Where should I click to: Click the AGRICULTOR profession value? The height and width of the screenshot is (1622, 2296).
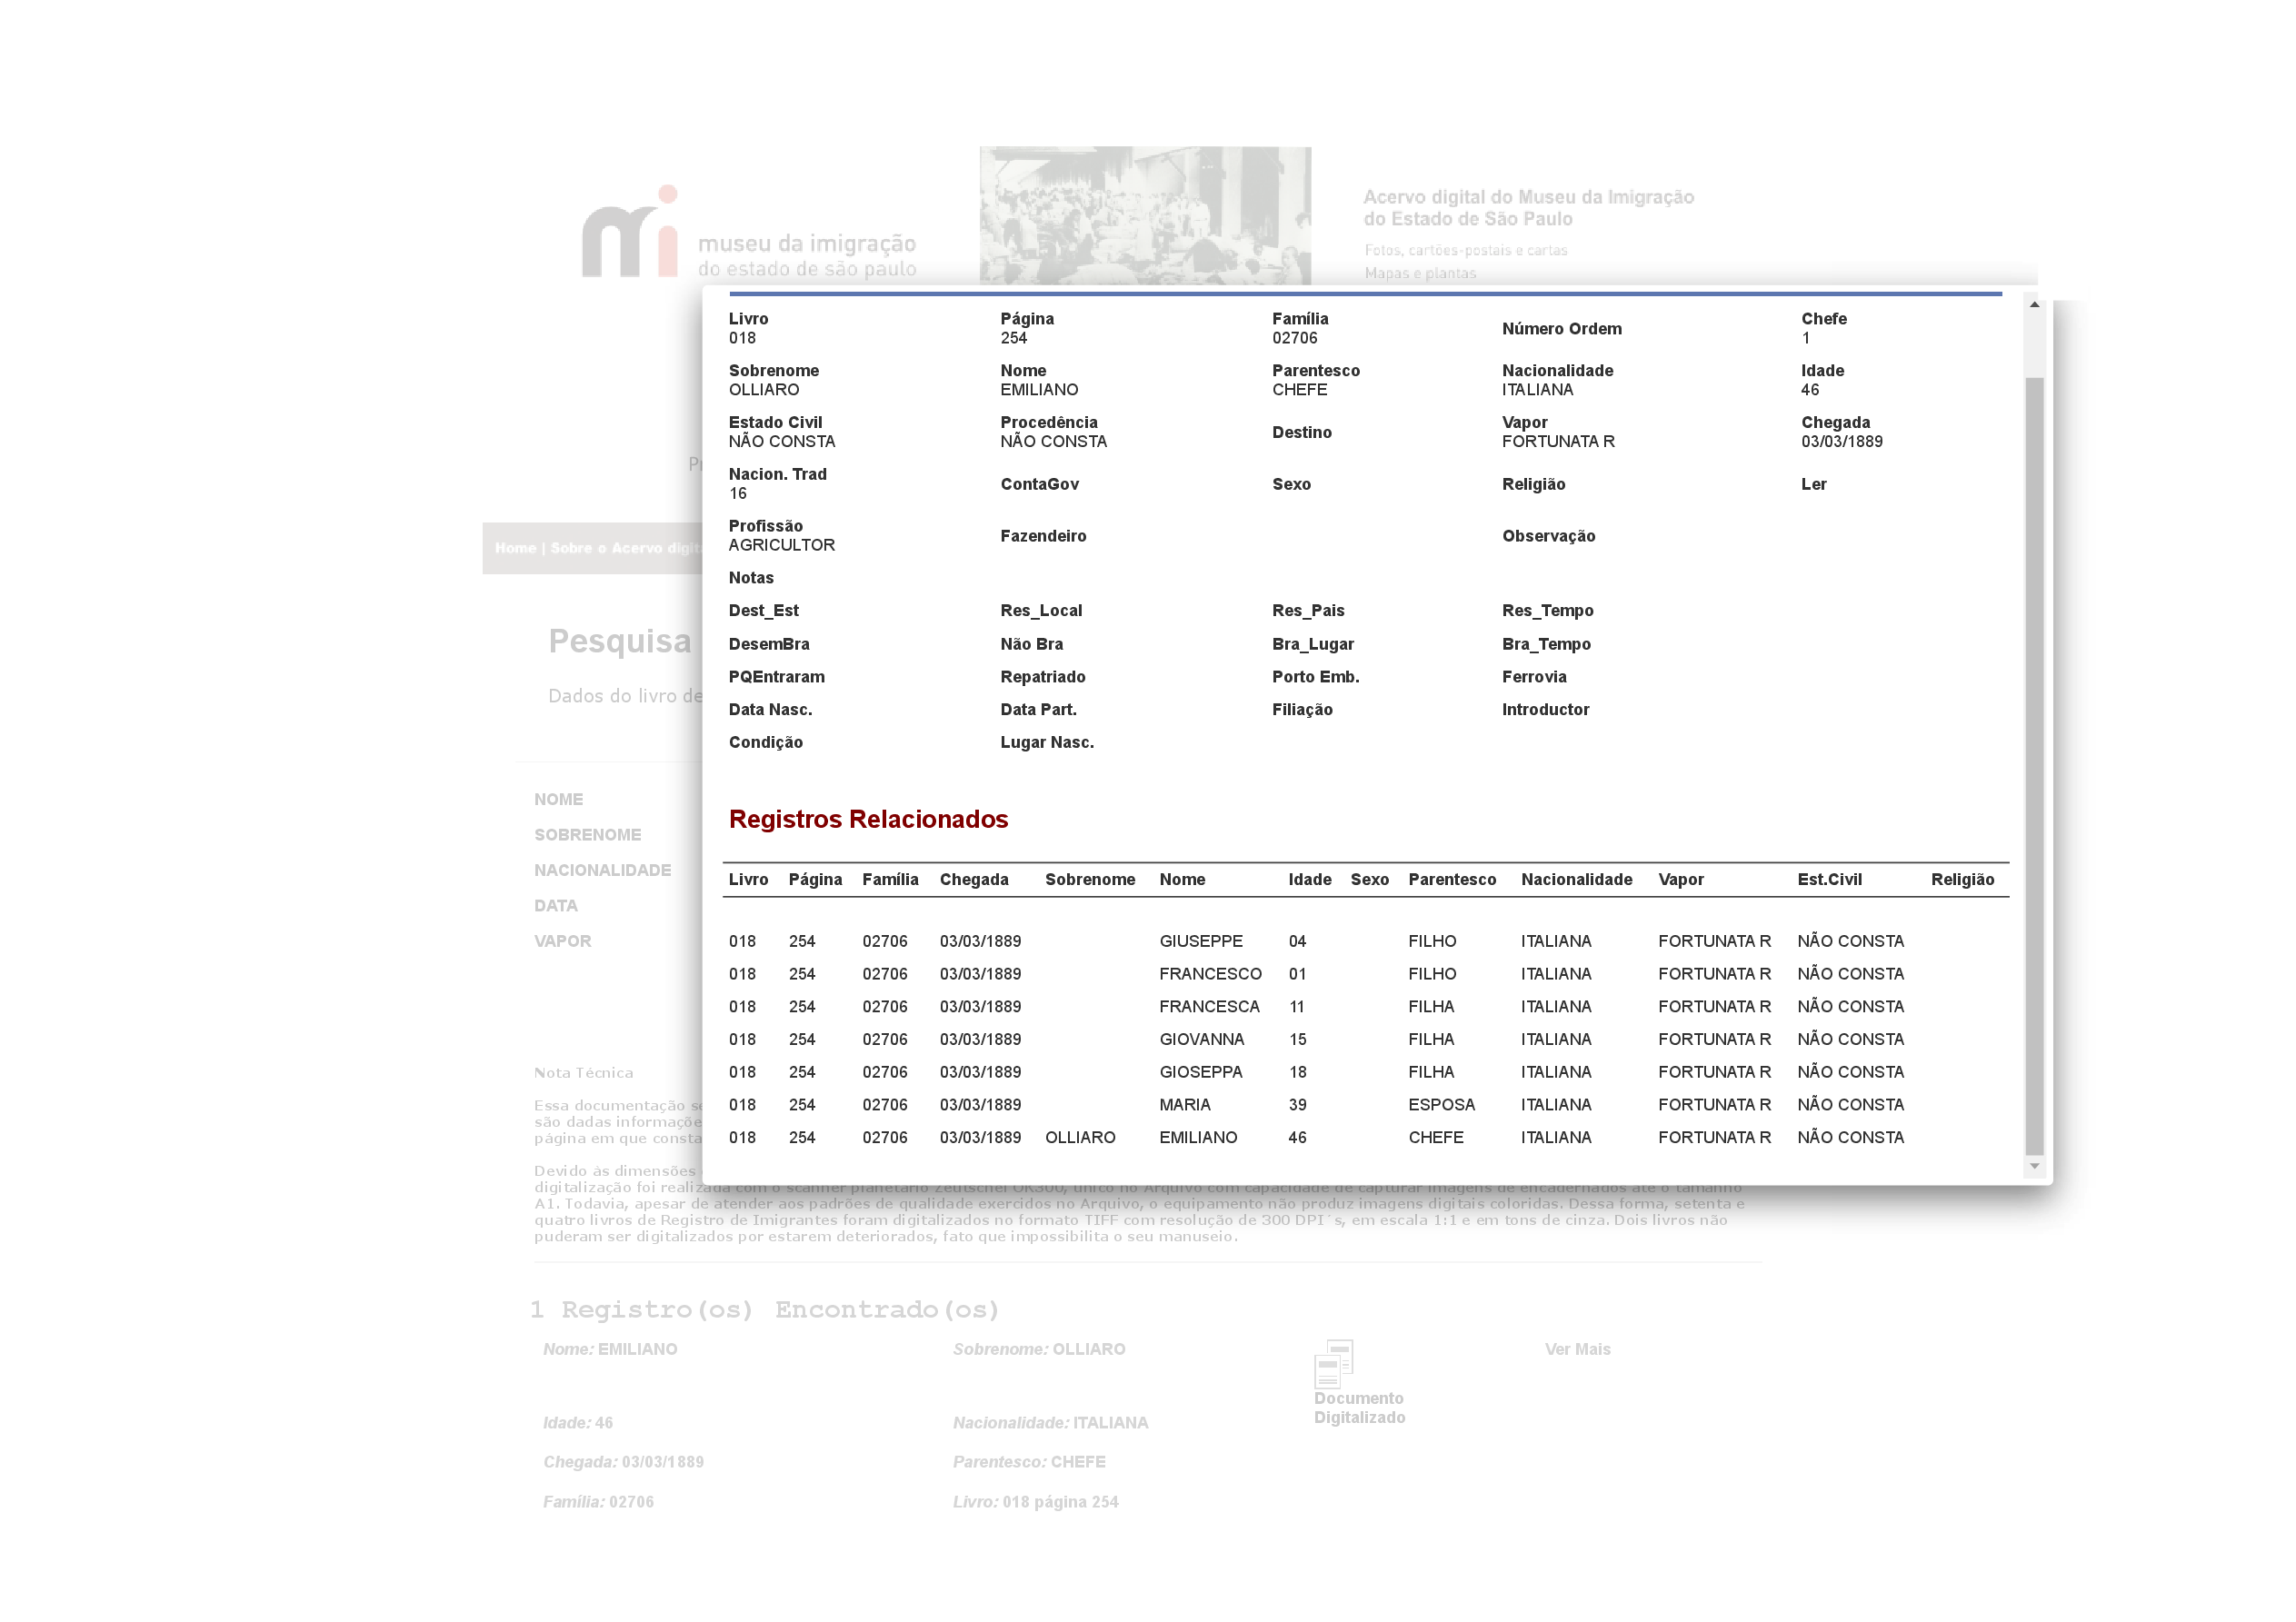[x=781, y=545]
